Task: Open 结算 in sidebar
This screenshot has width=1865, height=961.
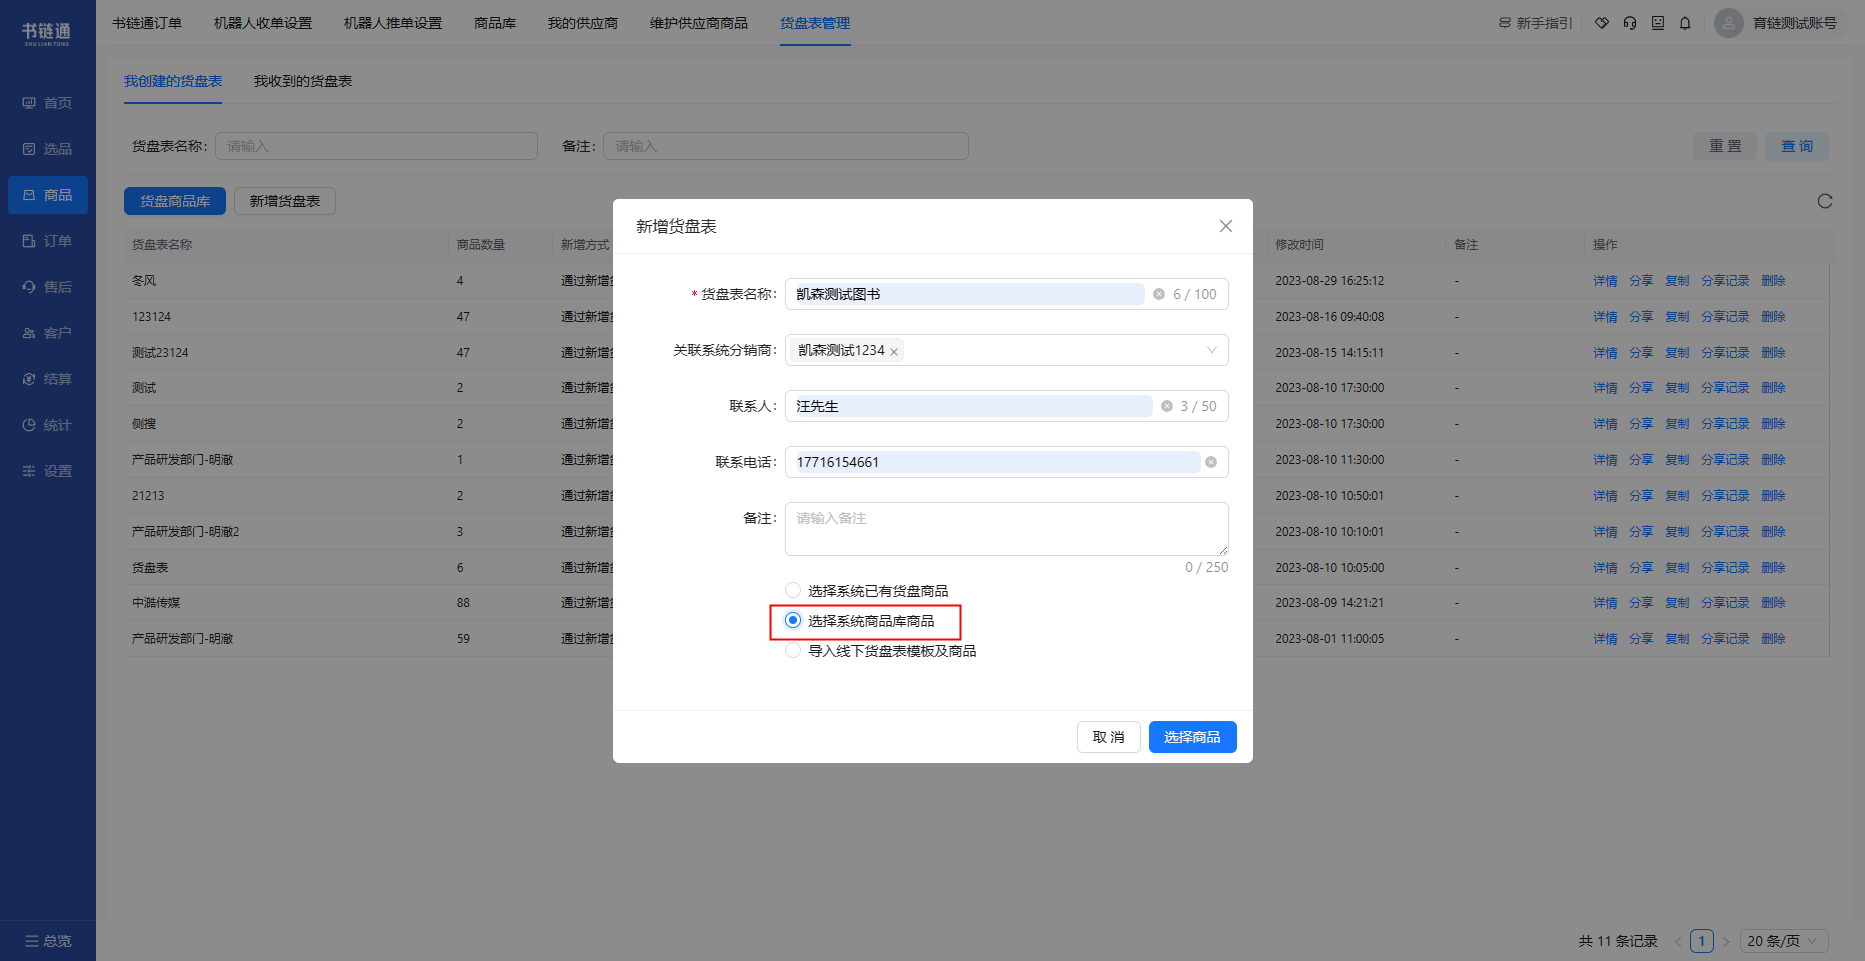Action: pos(47,379)
